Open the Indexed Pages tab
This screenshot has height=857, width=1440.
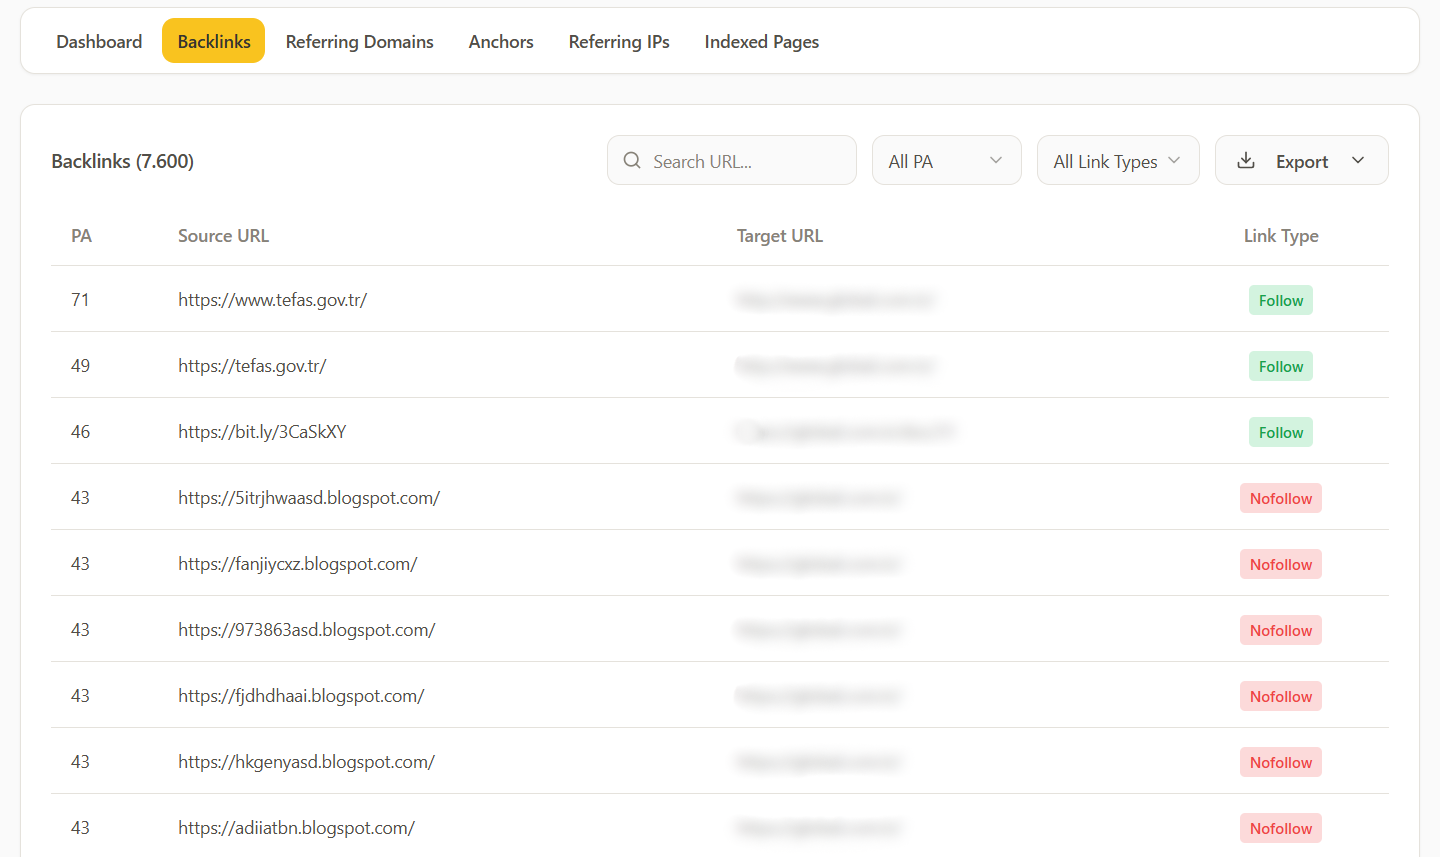pos(761,42)
